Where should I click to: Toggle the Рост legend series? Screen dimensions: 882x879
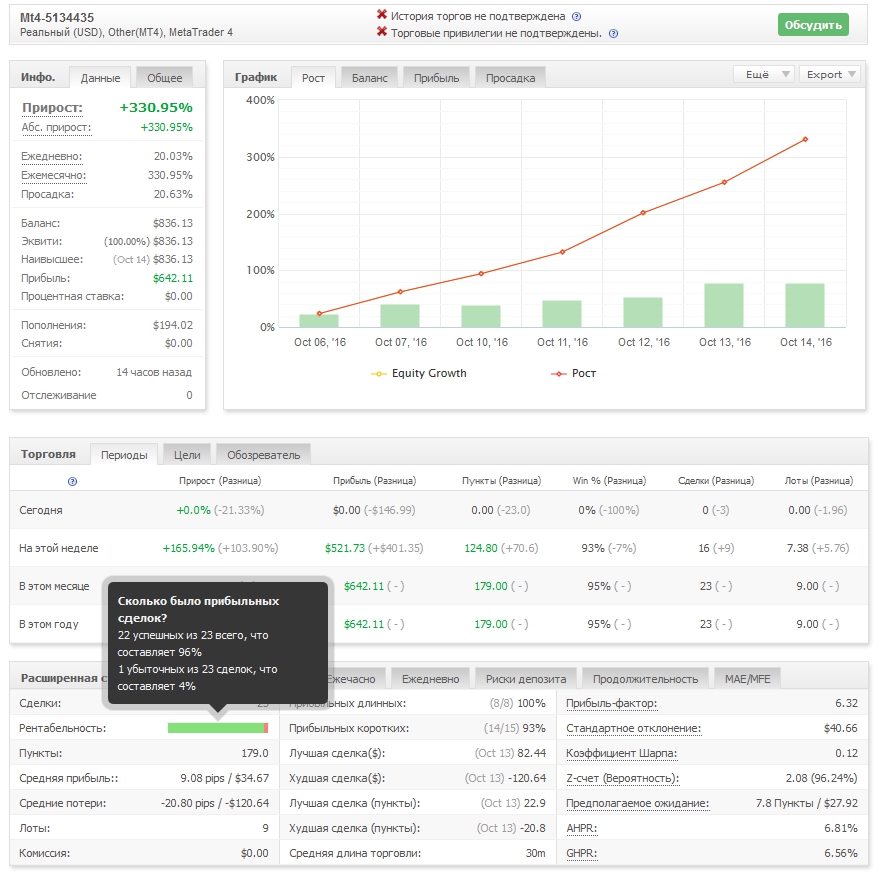[x=573, y=373]
